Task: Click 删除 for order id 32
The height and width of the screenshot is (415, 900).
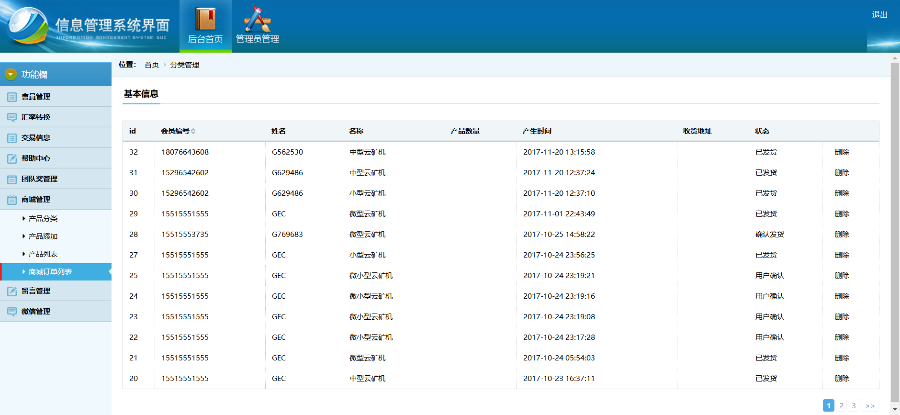Action: 842,152
